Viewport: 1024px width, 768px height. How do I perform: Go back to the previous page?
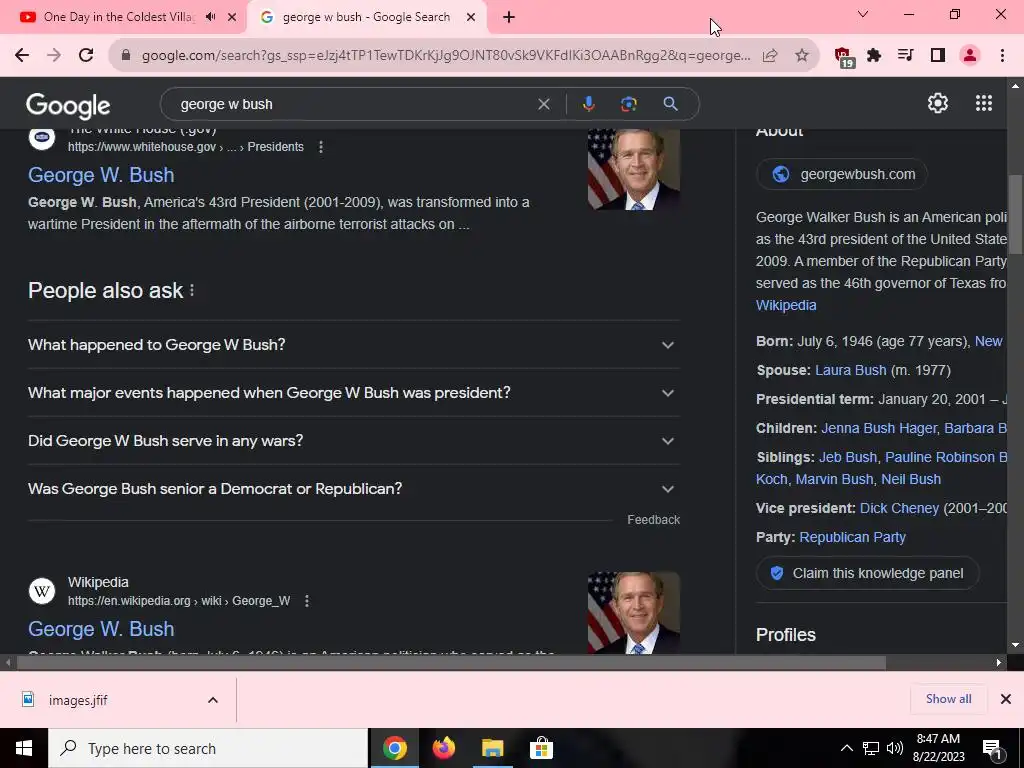(22, 56)
